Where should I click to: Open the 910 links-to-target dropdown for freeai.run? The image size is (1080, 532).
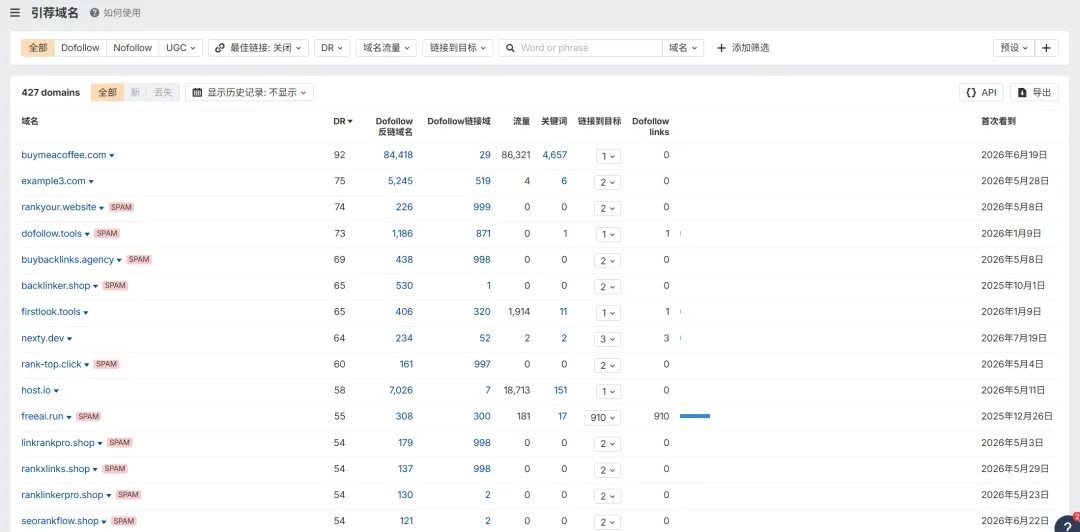603,418
